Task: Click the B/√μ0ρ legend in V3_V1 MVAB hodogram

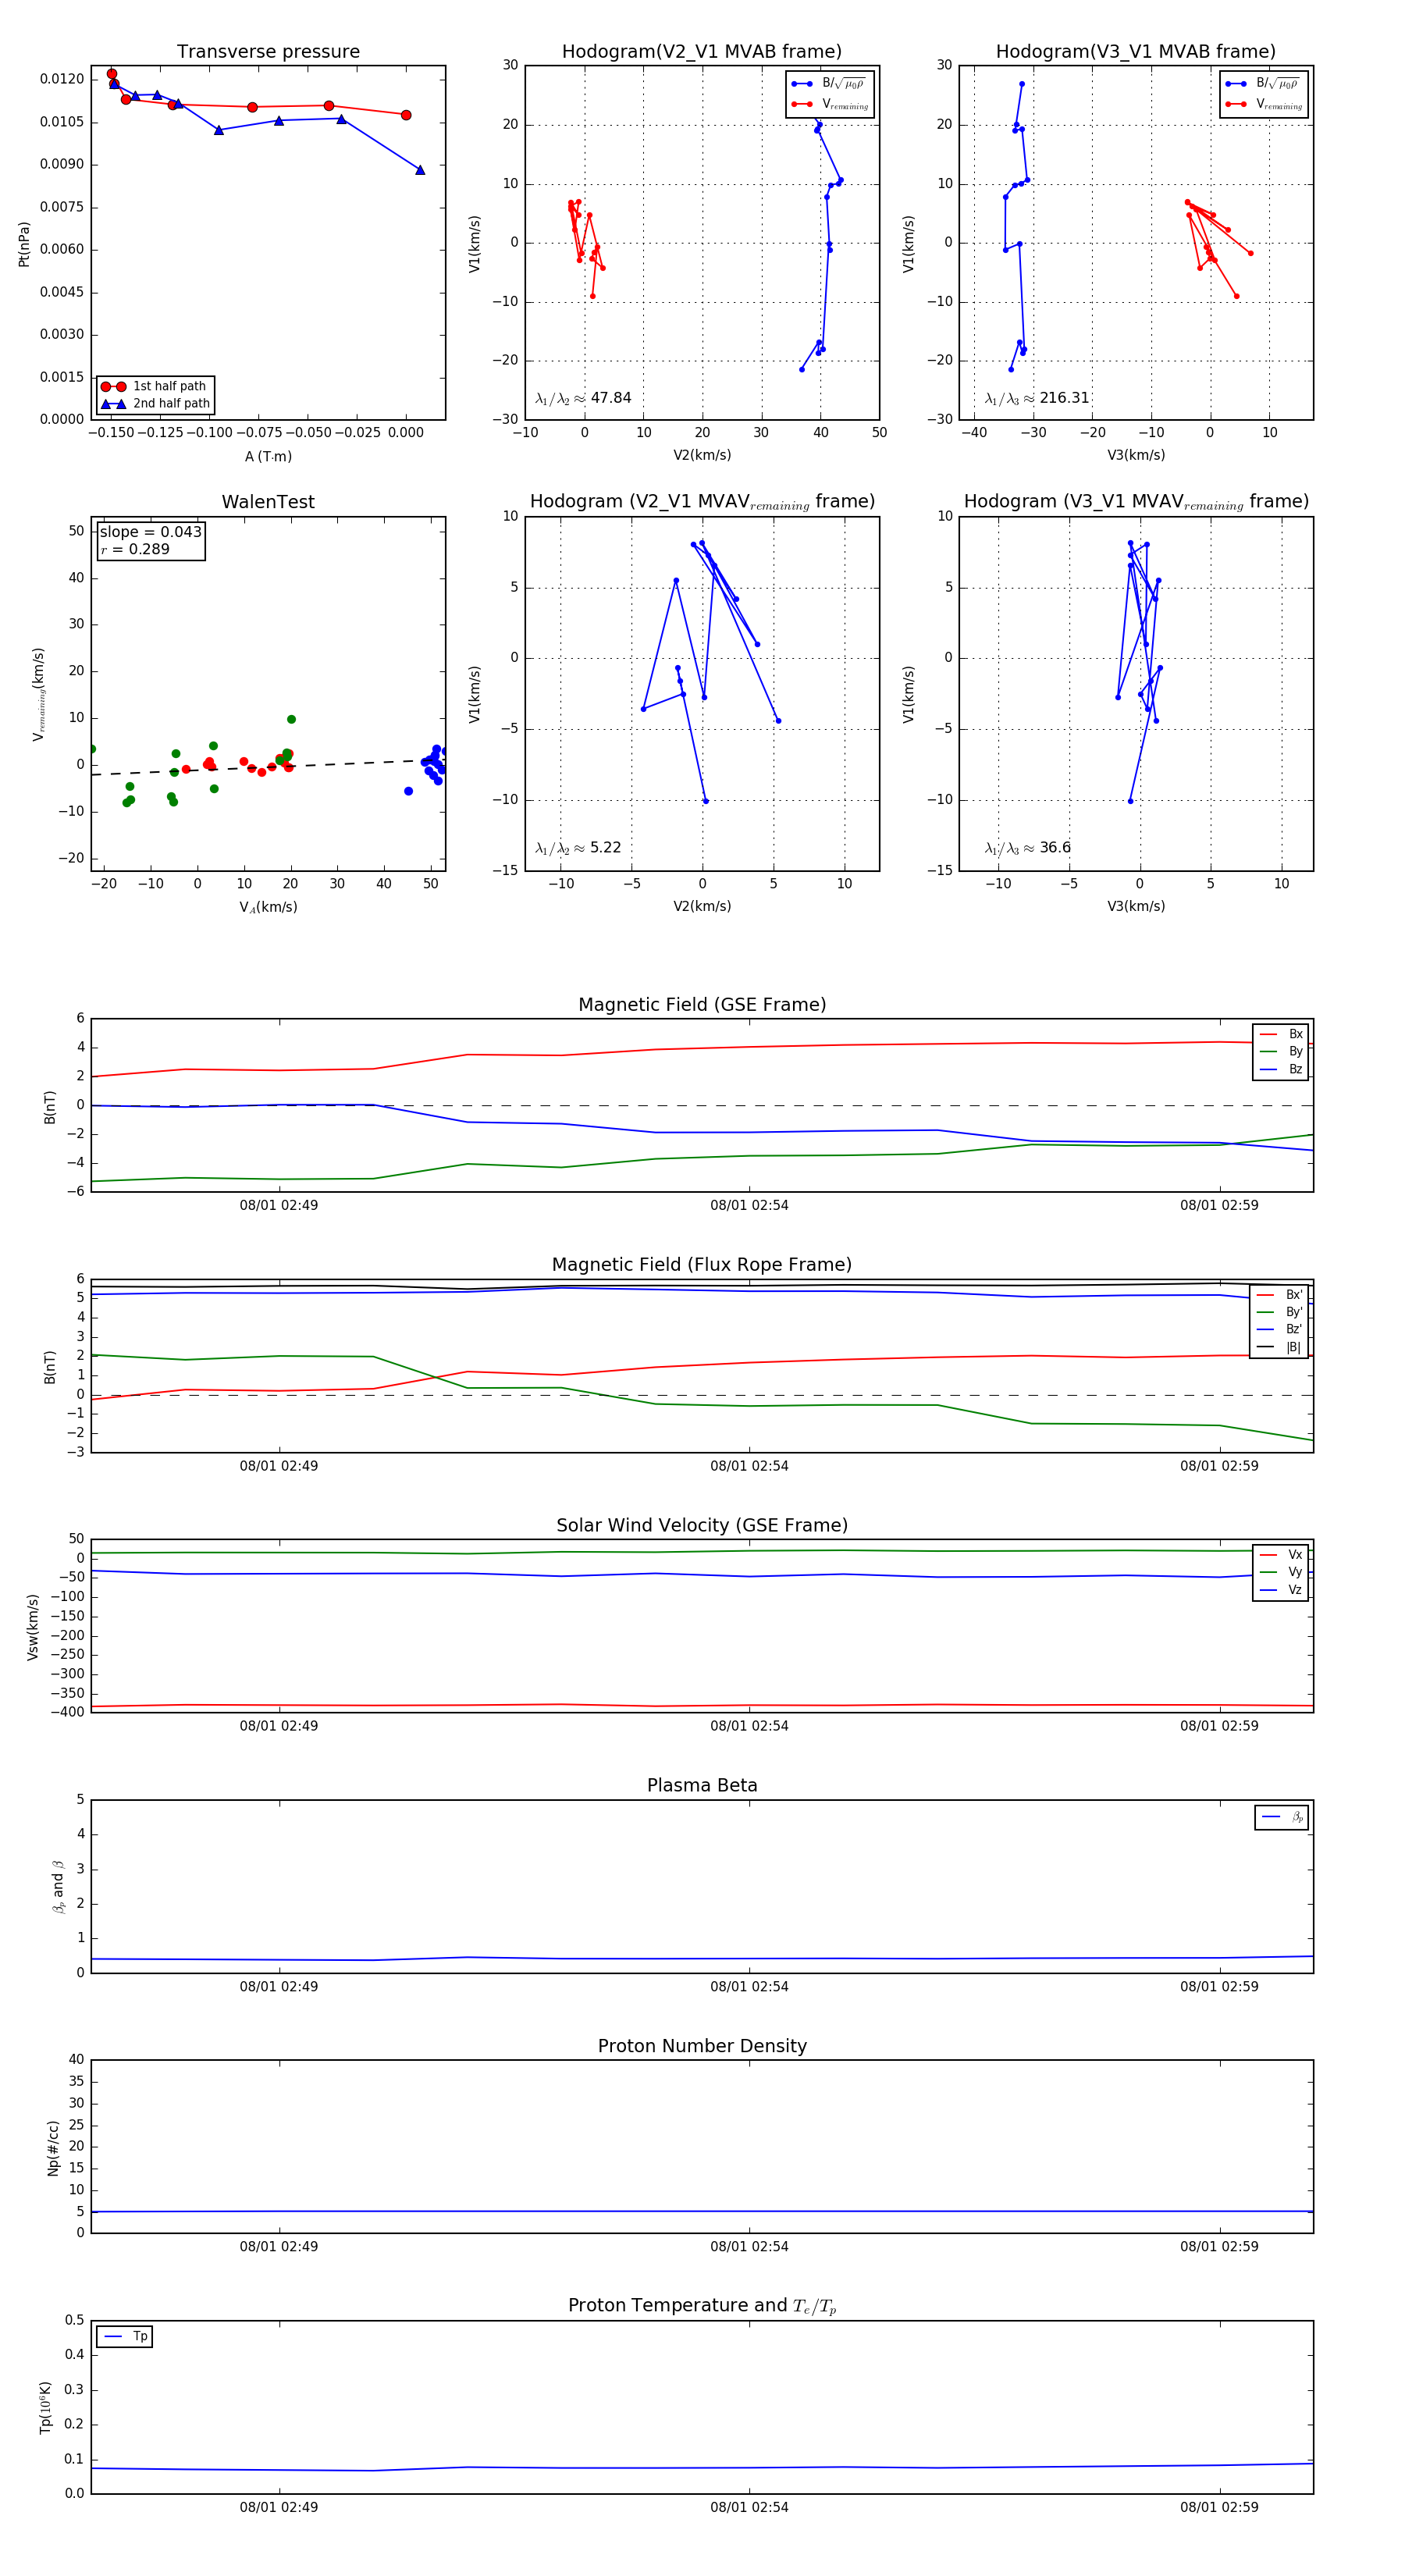Action: tap(1263, 83)
